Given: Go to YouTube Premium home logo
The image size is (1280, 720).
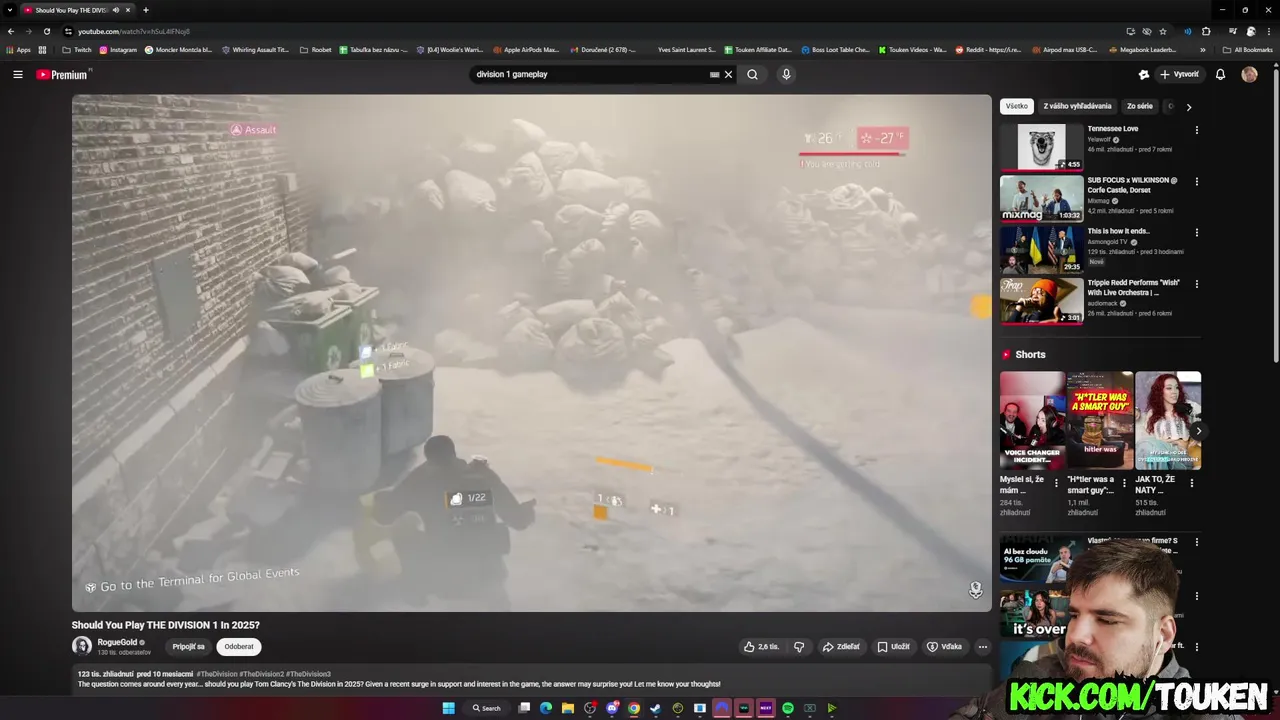Looking at the screenshot, I should coord(64,74).
